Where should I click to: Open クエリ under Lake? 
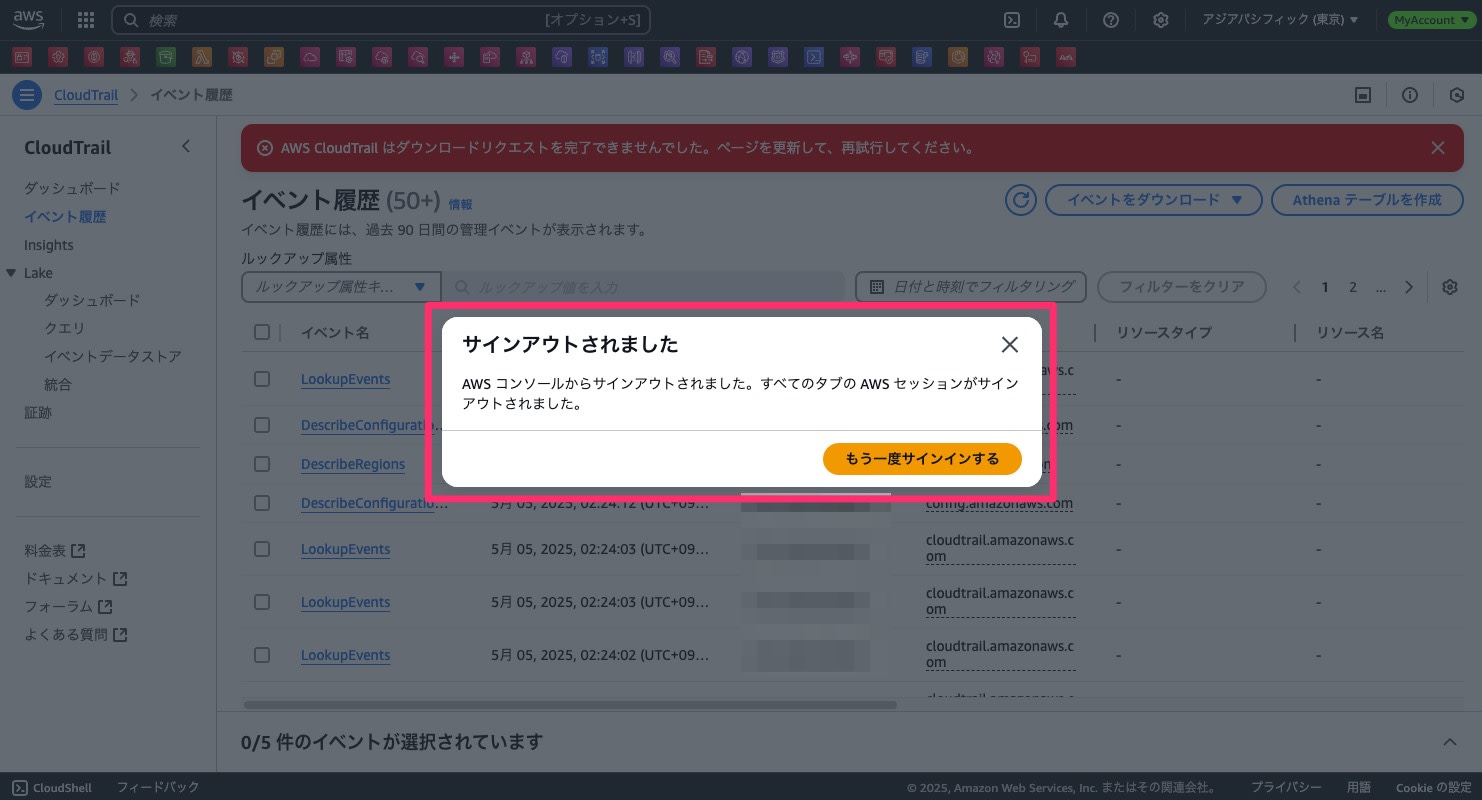64,328
